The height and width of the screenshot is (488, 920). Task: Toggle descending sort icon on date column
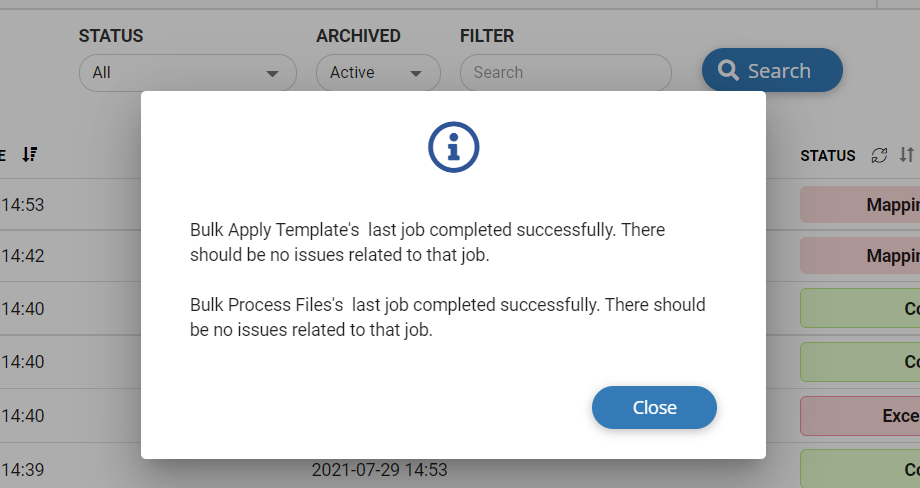coord(30,154)
